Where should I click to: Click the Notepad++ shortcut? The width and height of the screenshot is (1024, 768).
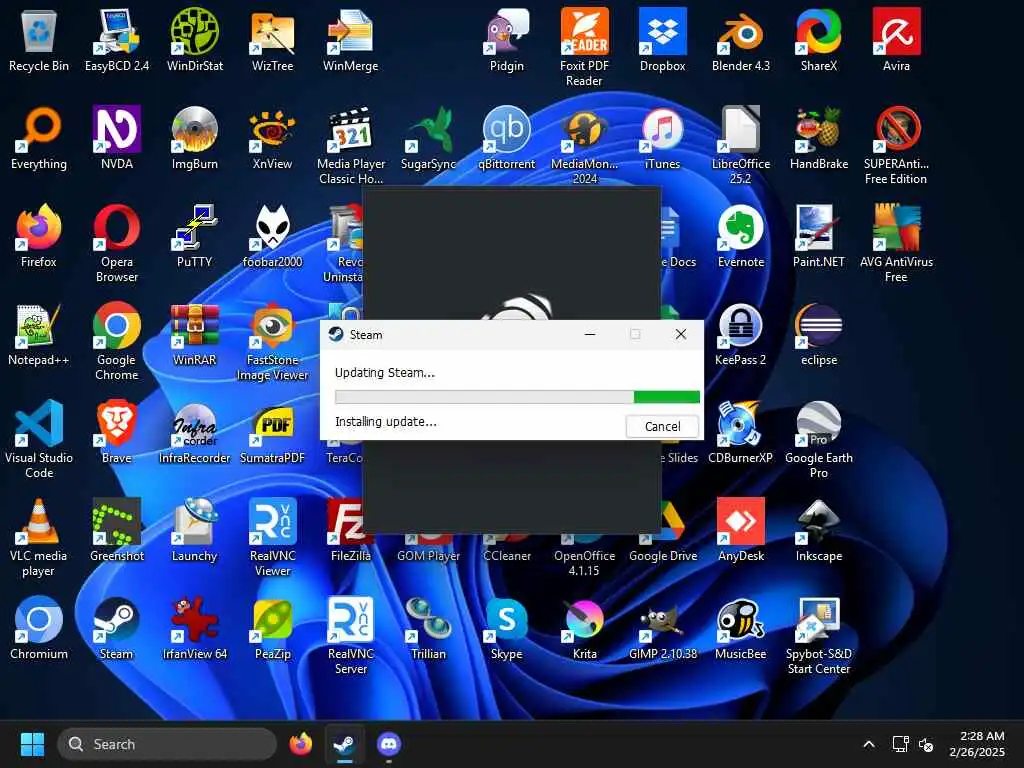click(39, 333)
